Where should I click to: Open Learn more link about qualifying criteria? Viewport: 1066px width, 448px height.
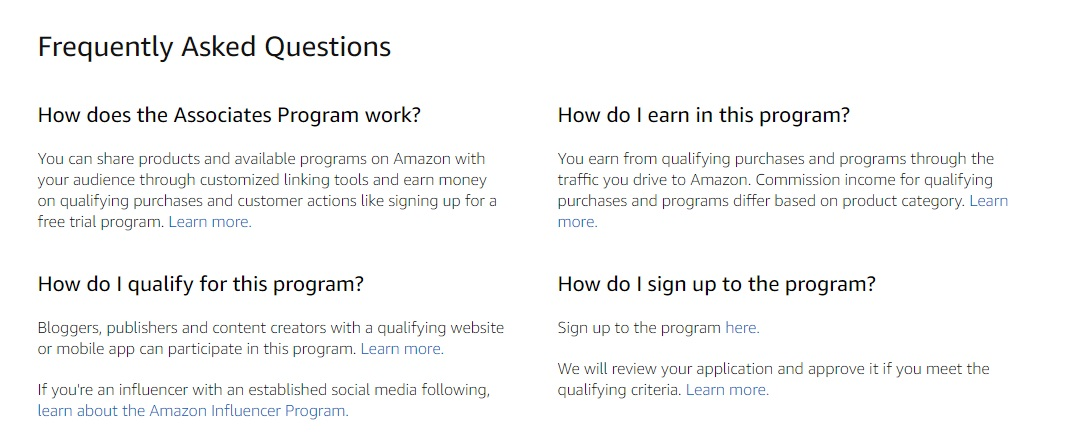pyautogui.click(x=727, y=390)
